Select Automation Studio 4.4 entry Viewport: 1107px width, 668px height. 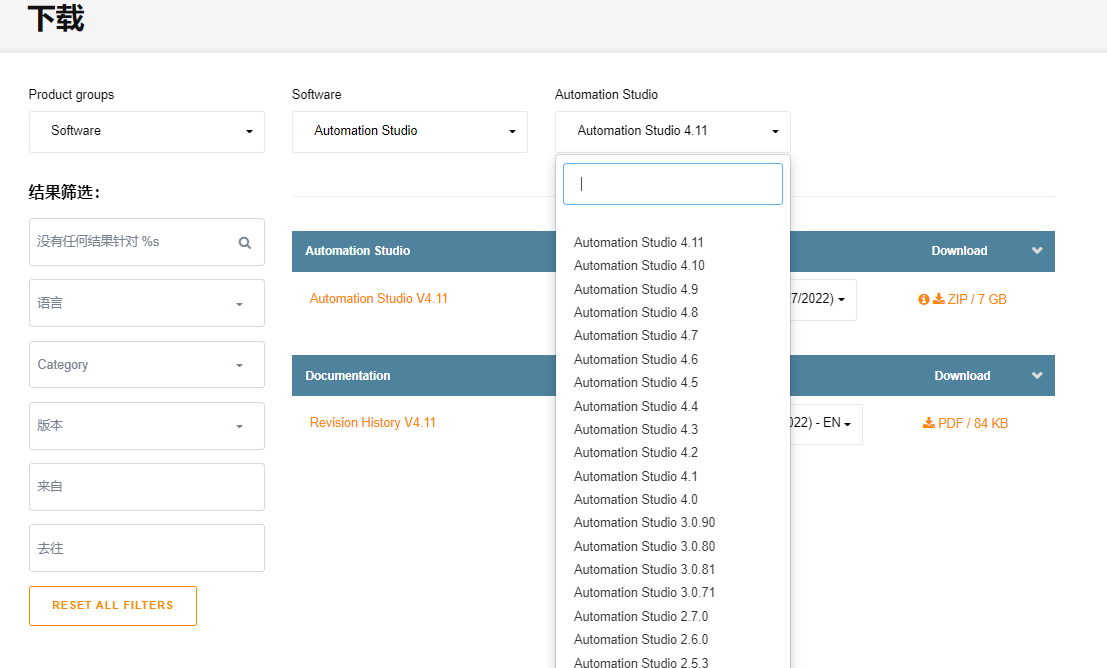635,406
